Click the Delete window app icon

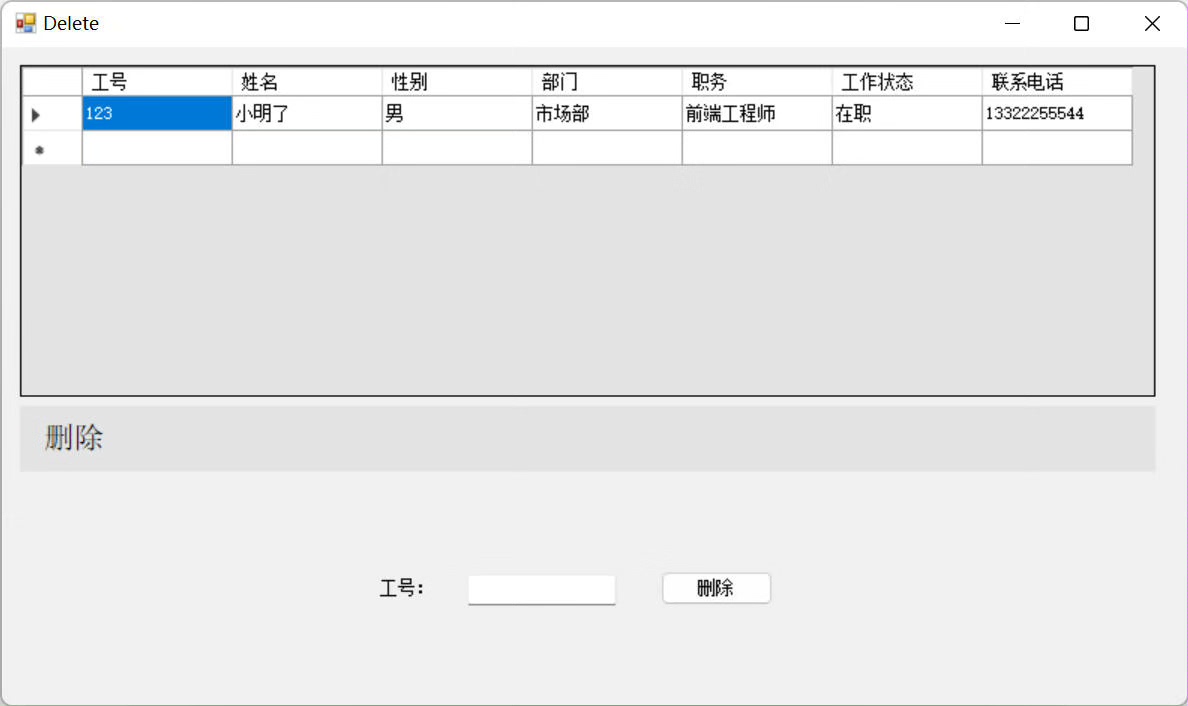click(26, 23)
